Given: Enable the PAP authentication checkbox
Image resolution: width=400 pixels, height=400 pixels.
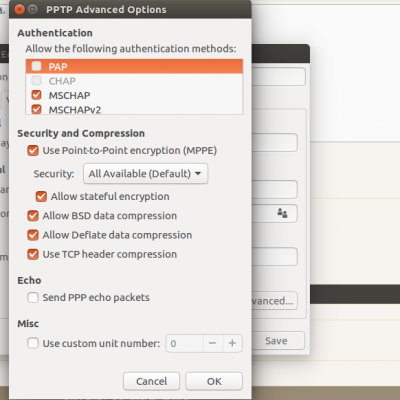Looking at the screenshot, I should [36, 66].
